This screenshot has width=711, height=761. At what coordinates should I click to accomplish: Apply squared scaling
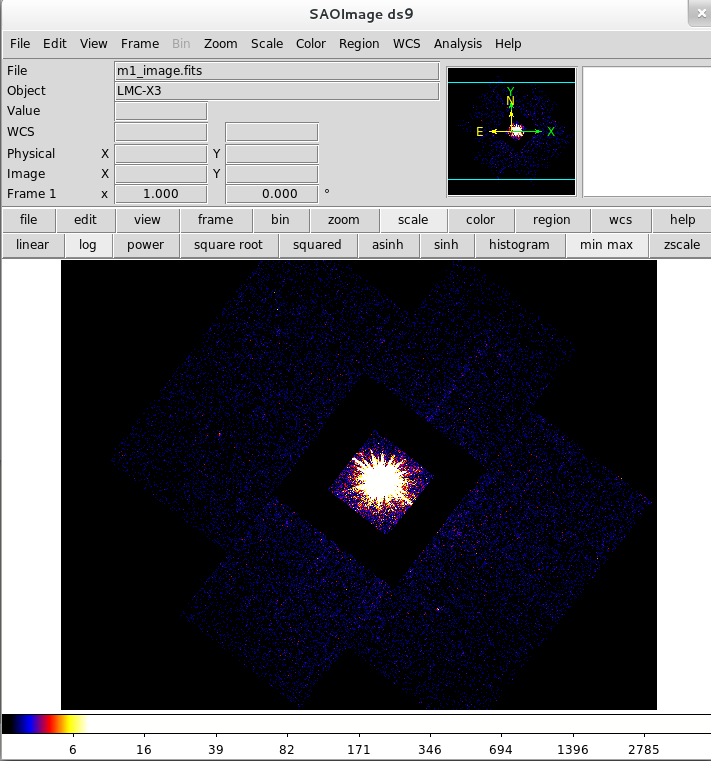point(317,245)
